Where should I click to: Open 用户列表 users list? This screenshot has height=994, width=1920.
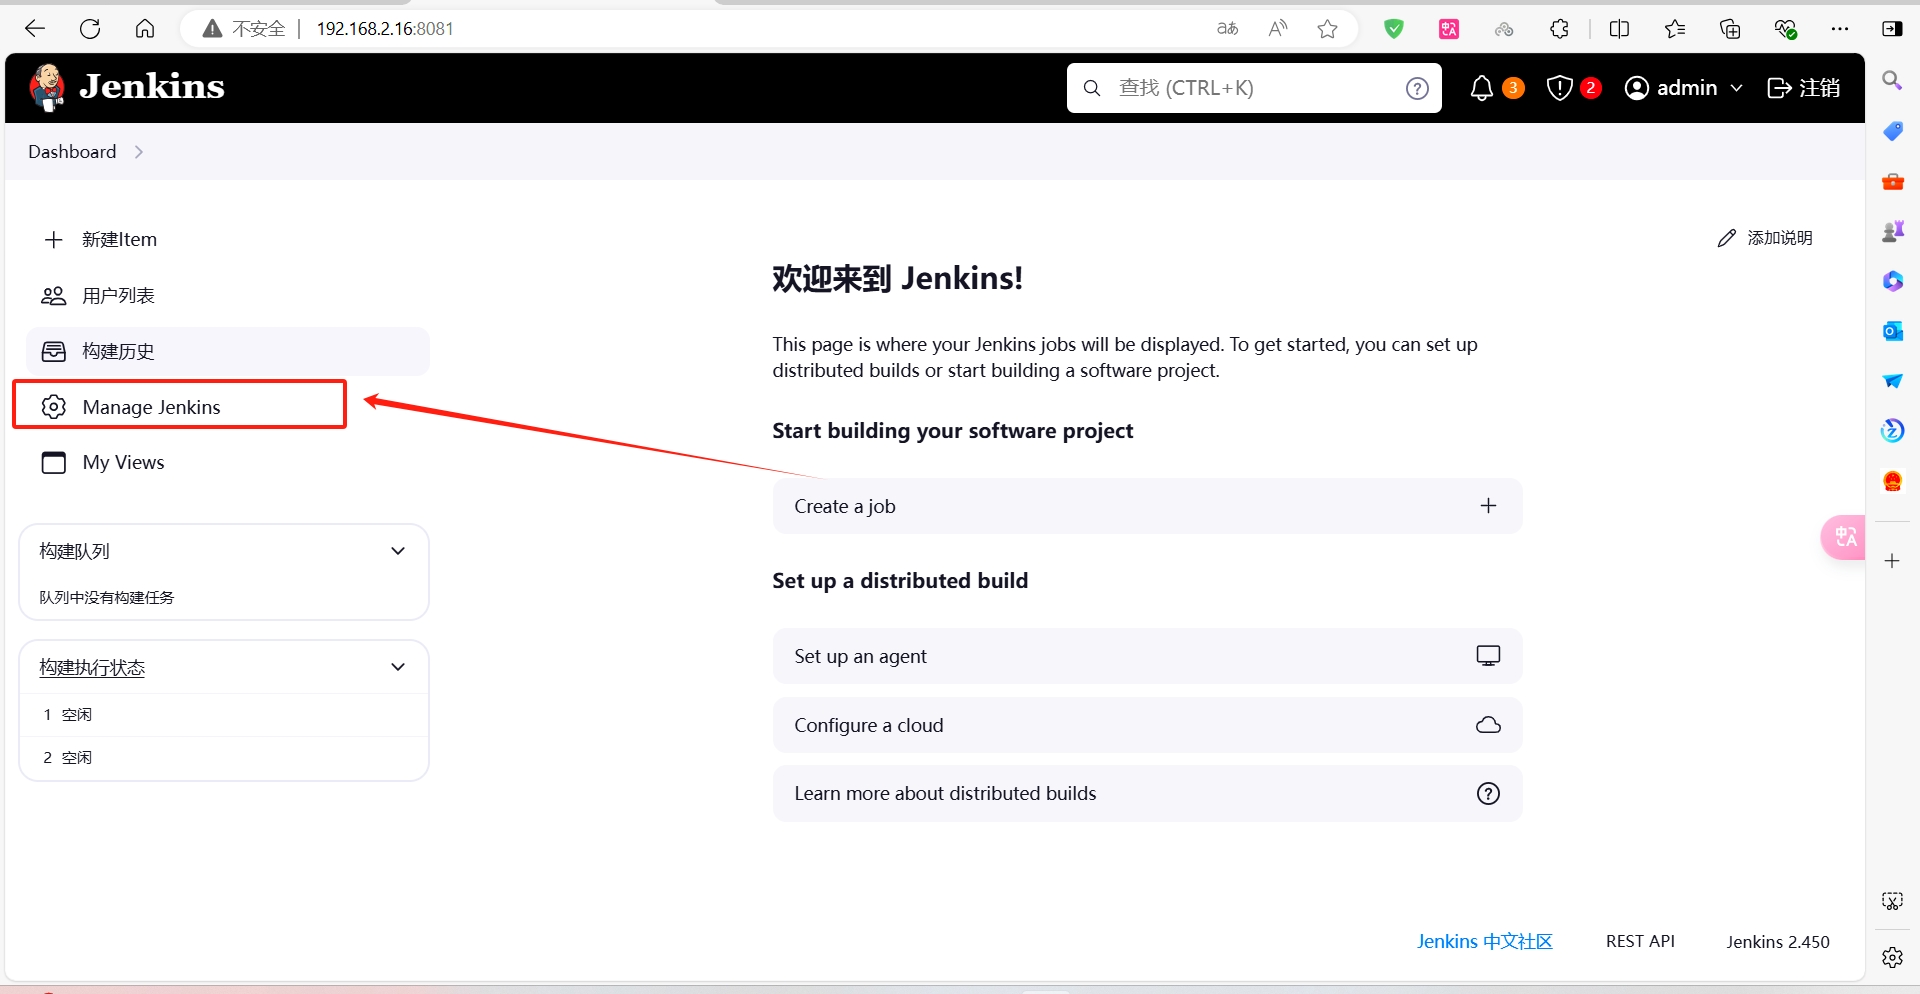tap(228, 296)
